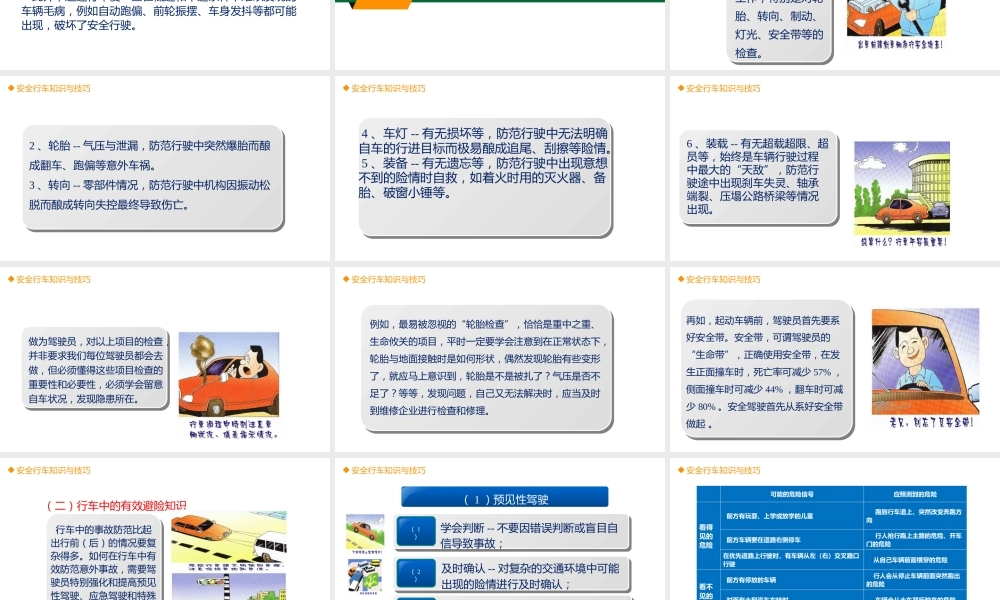
Task: Click the mechanic with wrench cartoon at top right
Action: 895,18
